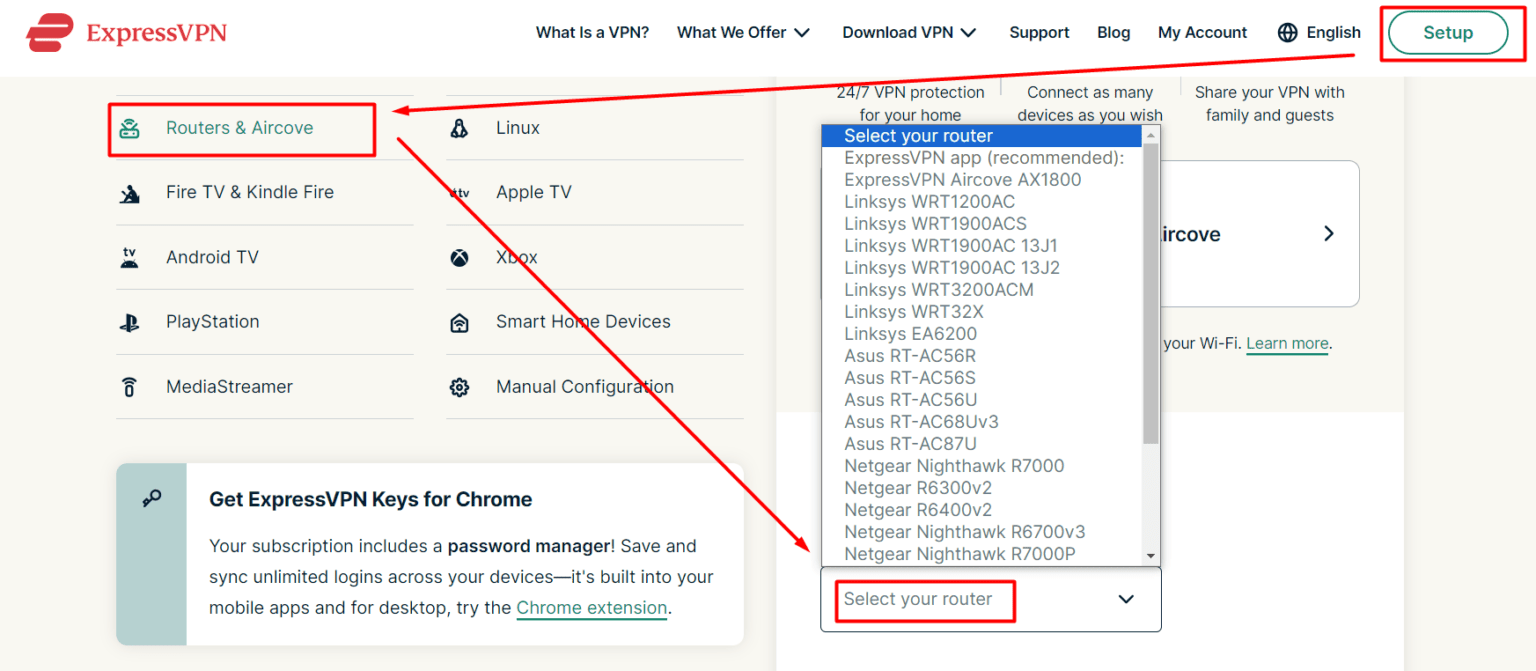The image size is (1536, 671).
Task: Click the ExpressVPN logo
Action: pyautogui.click(x=126, y=32)
